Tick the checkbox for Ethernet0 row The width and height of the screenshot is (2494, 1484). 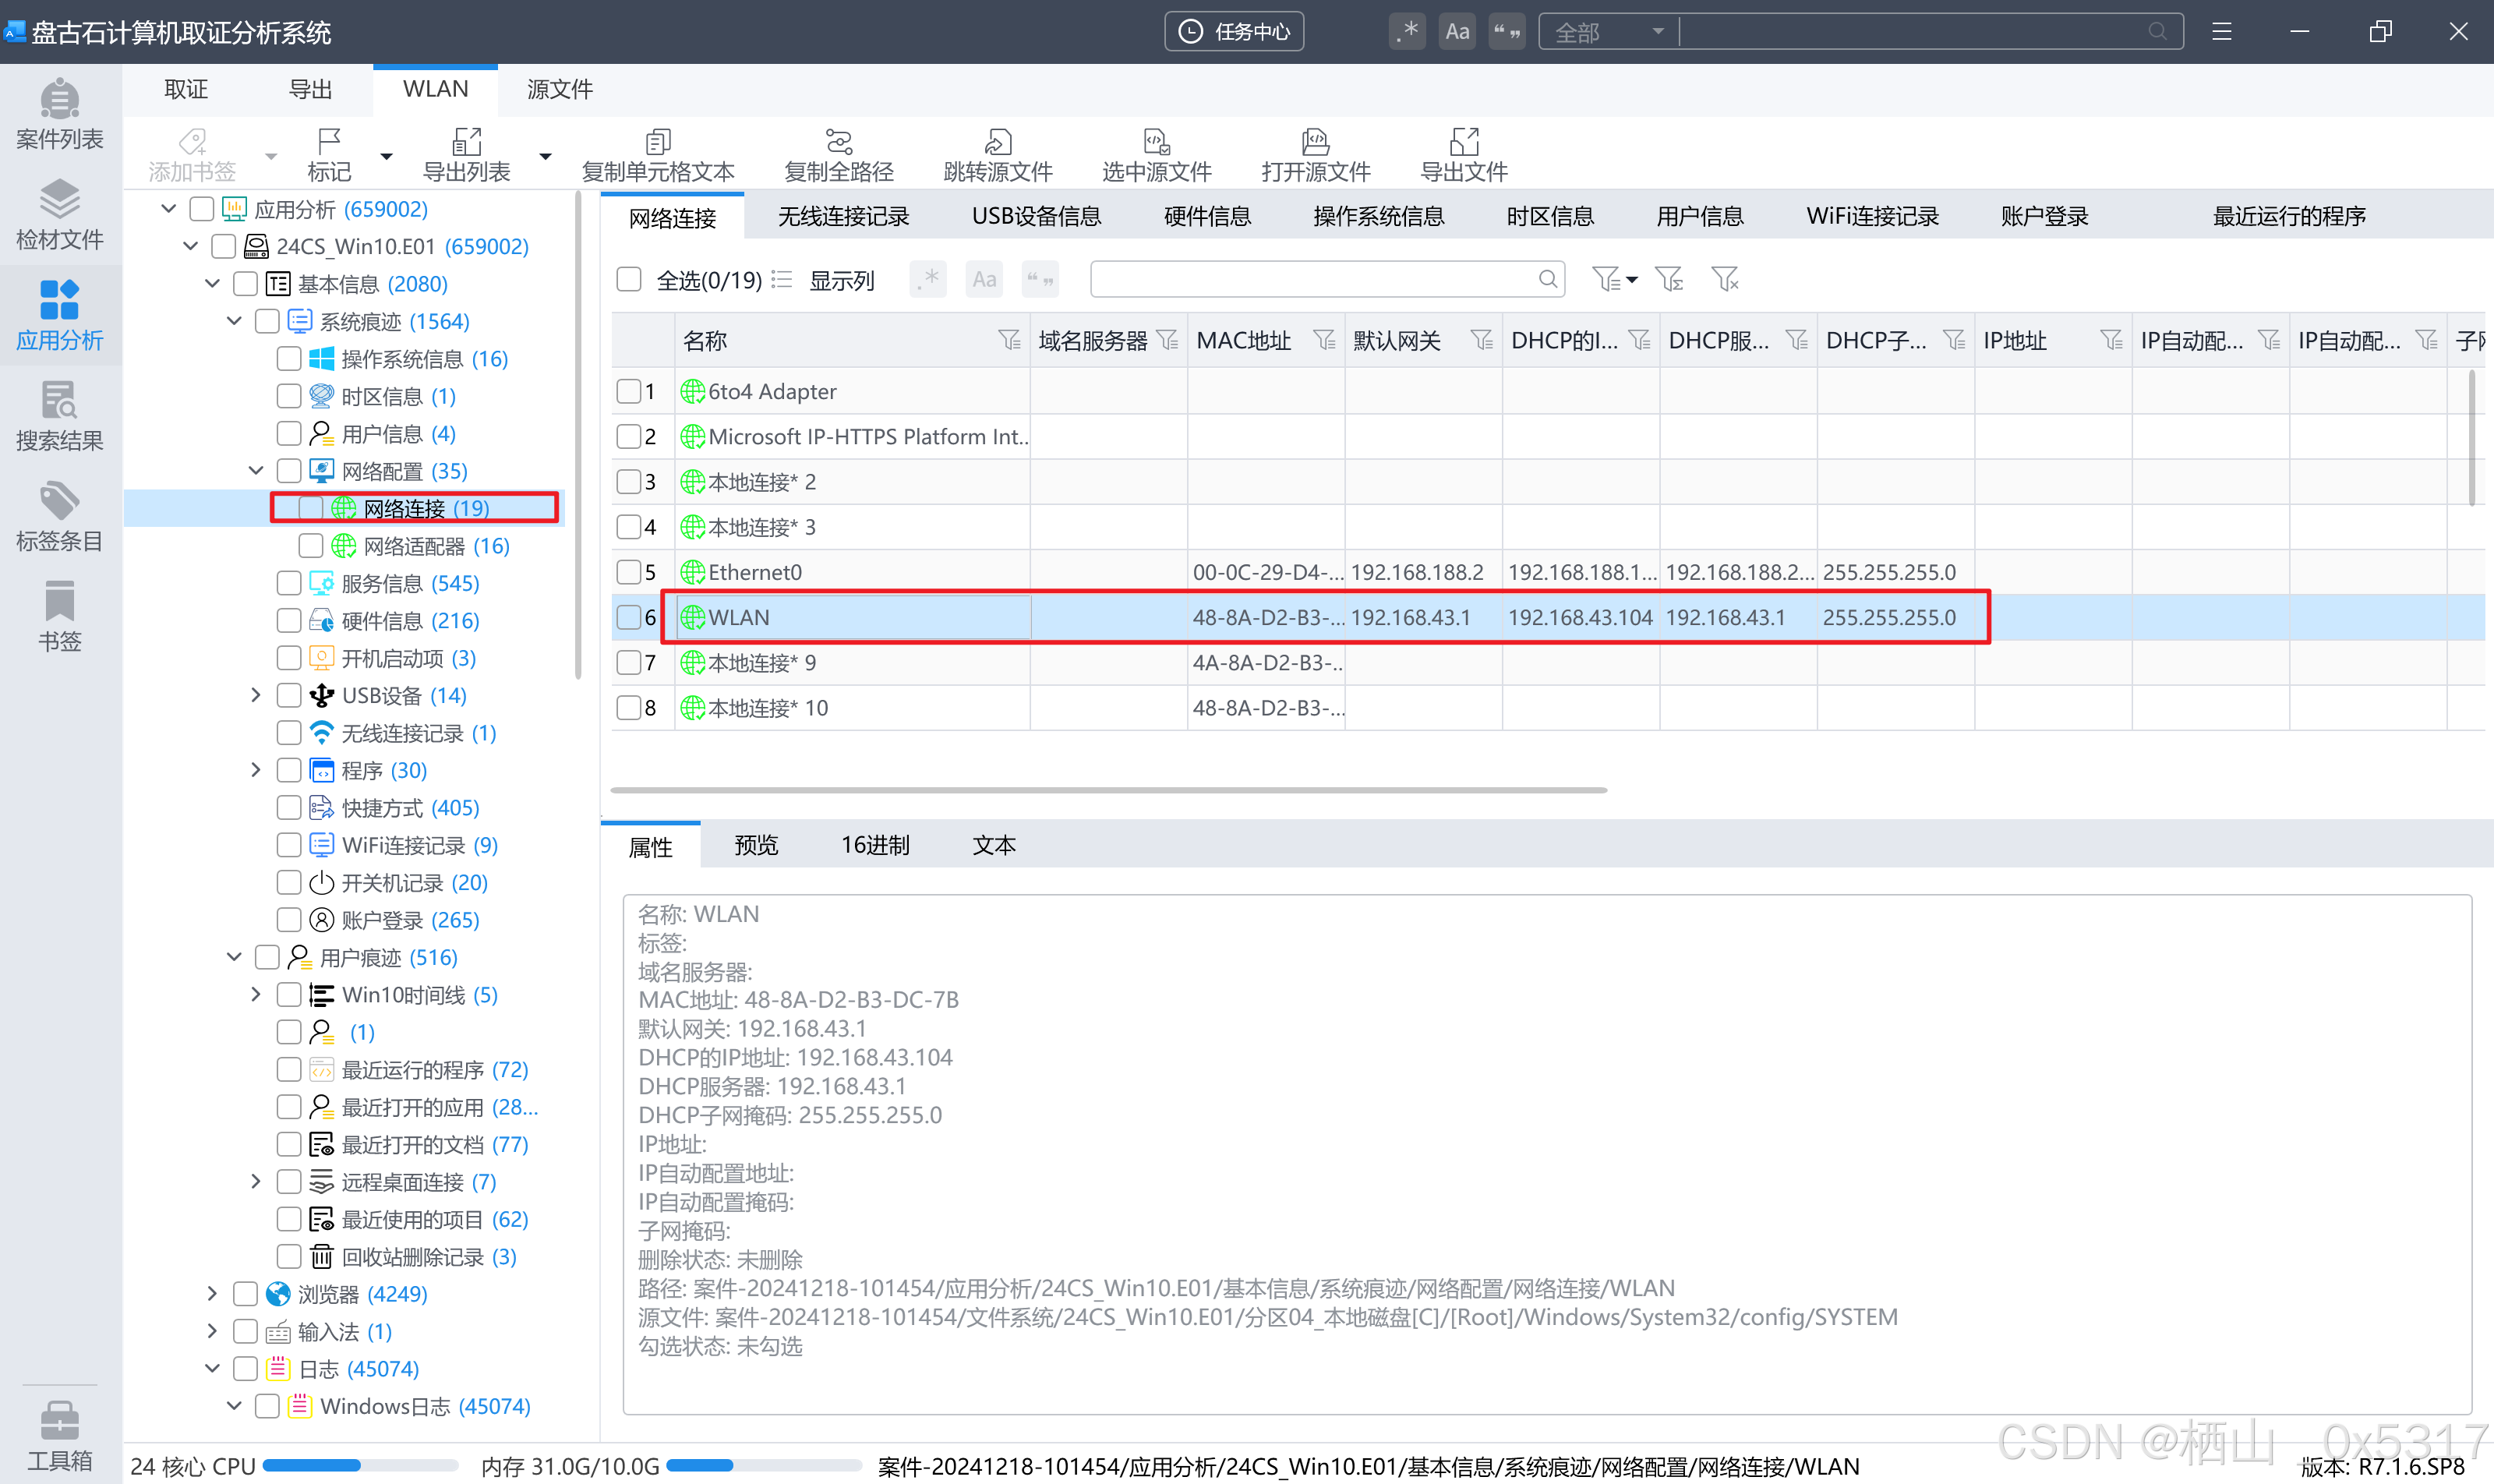coord(629,572)
